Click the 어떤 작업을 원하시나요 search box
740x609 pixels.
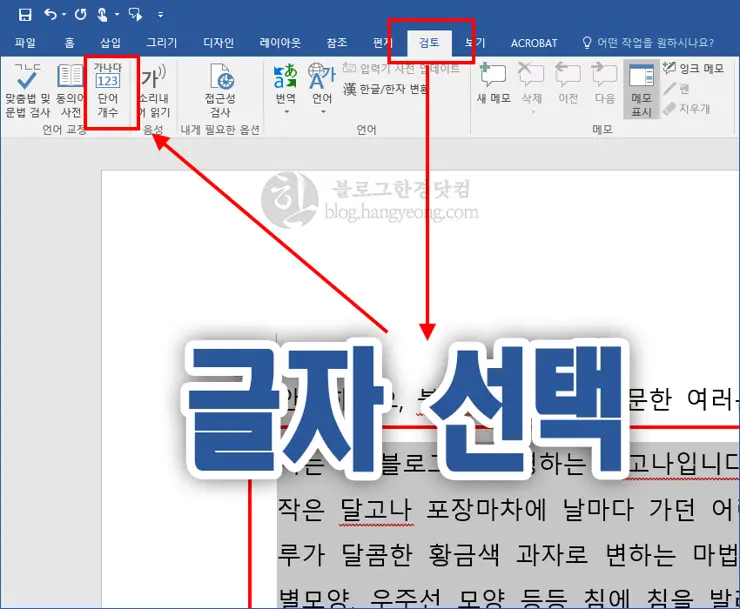[x=648, y=43]
